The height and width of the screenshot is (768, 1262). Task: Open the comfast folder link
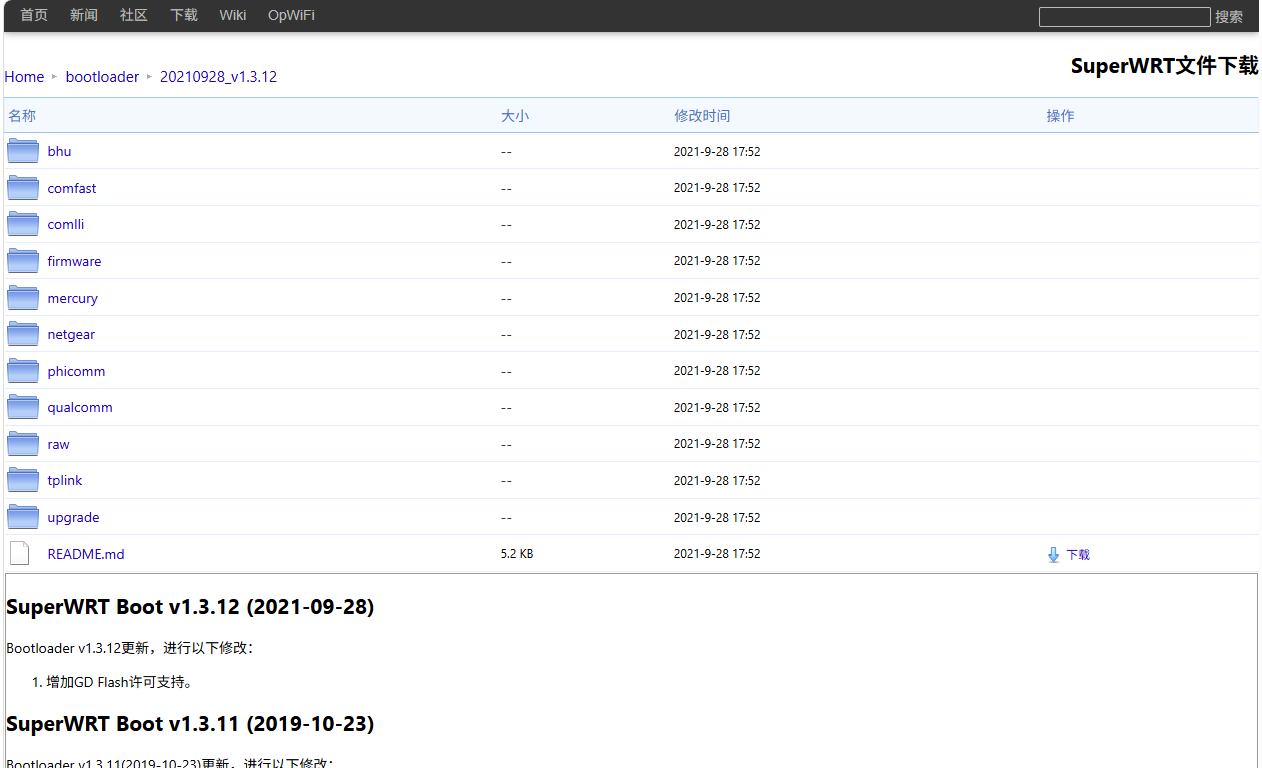pyautogui.click(x=72, y=188)
